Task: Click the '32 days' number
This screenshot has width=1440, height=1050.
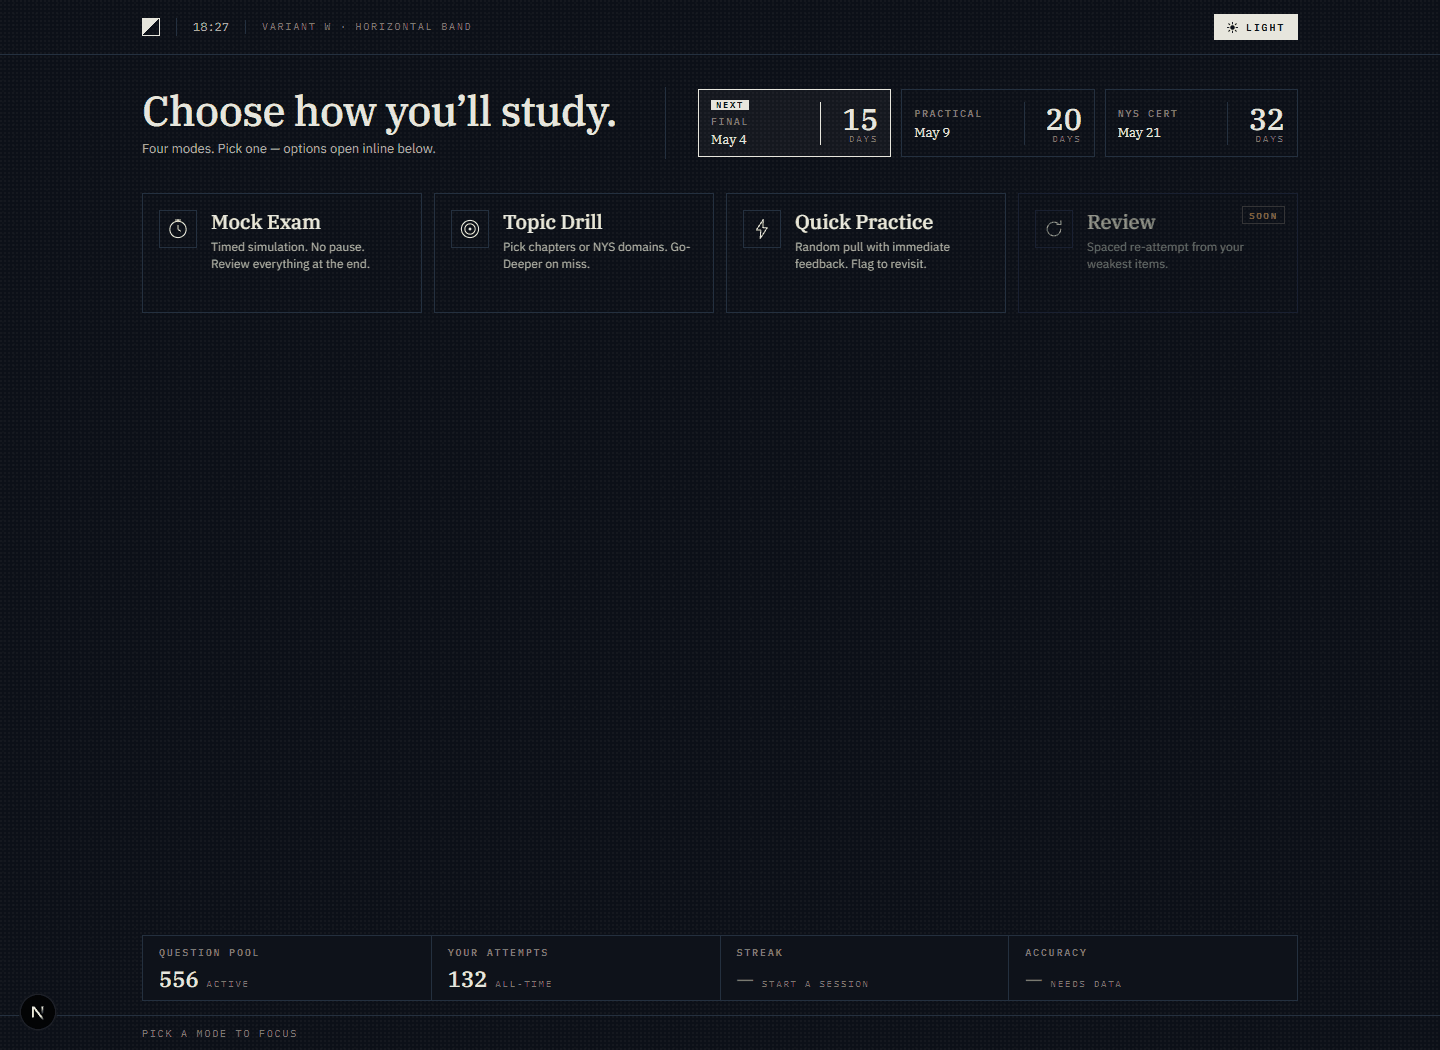Action: click(1267, 120)
